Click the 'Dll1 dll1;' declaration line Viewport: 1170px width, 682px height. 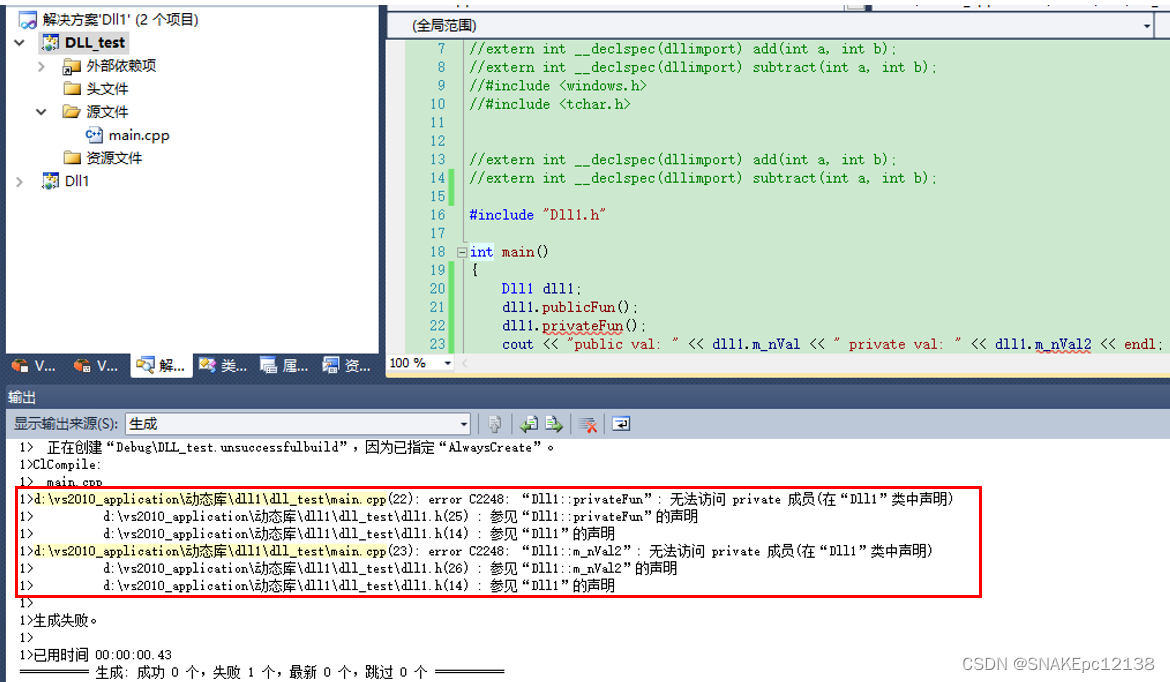point(541,289)
